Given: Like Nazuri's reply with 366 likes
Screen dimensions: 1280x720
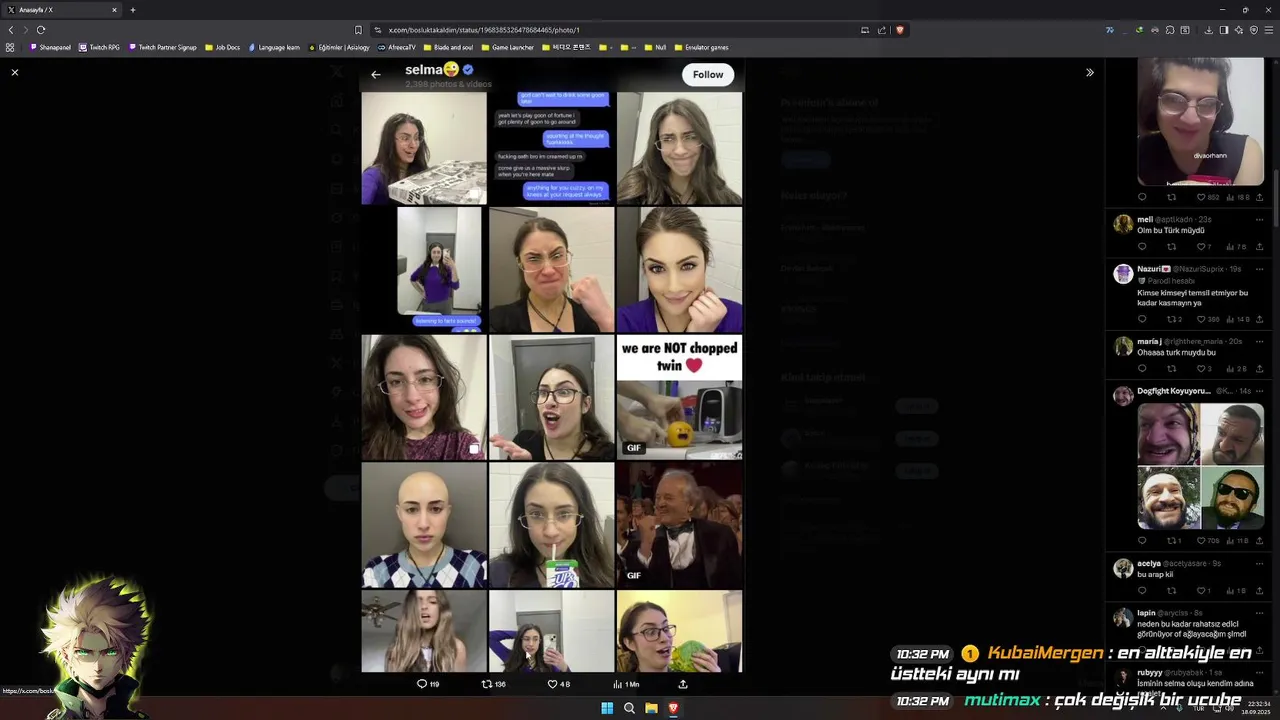Looking at the screenshot, I should [1208, 319].
